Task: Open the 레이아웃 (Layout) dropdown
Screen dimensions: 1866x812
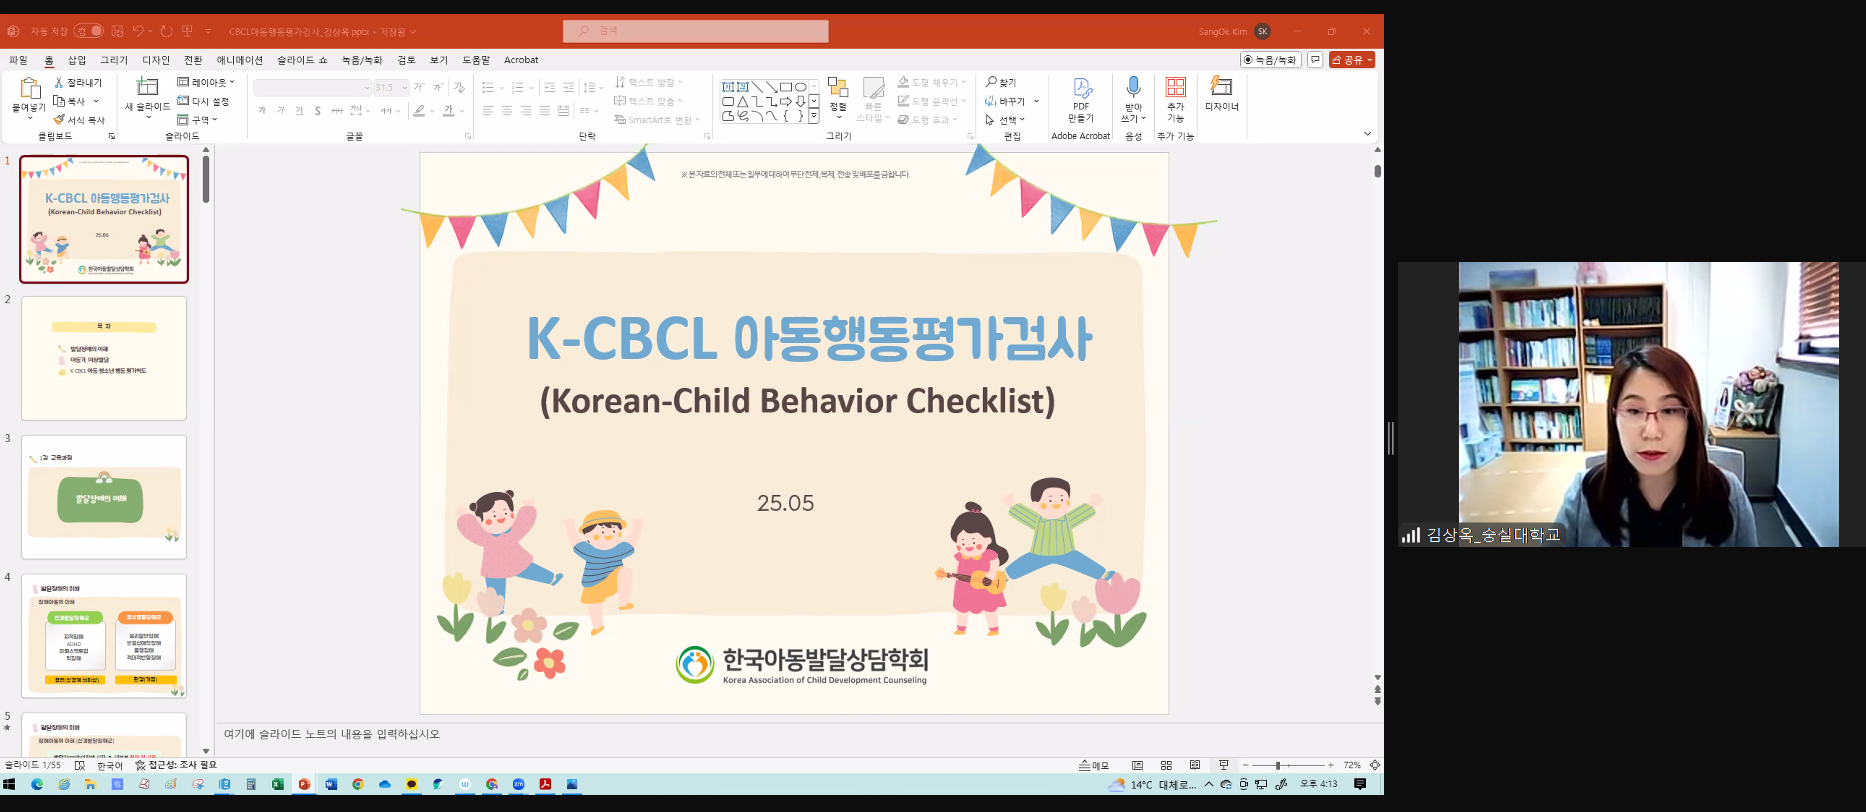Action: coord(206,82)
